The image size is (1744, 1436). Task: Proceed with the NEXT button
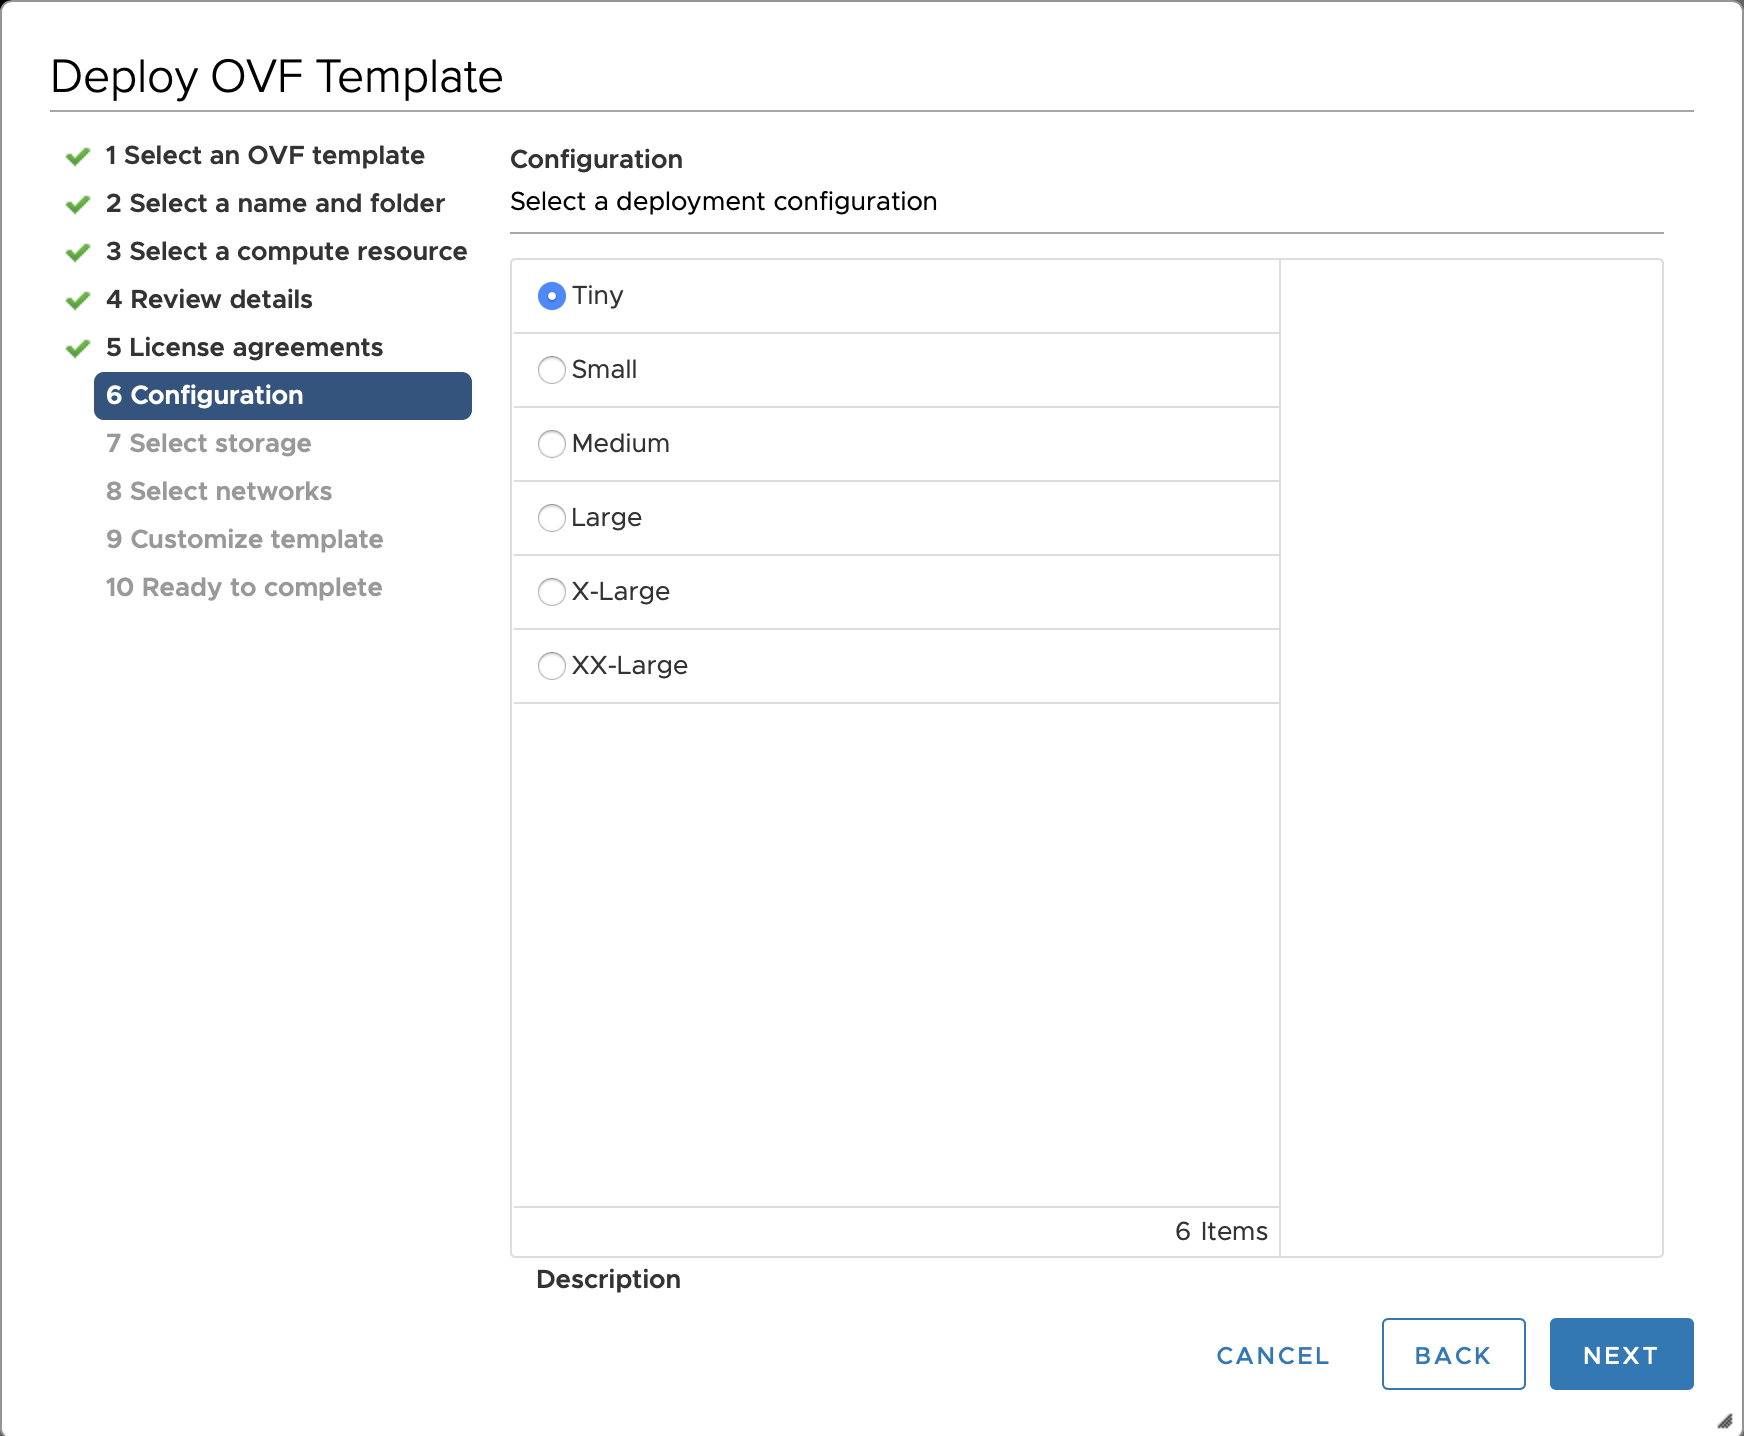[x=1621, y=1354]
